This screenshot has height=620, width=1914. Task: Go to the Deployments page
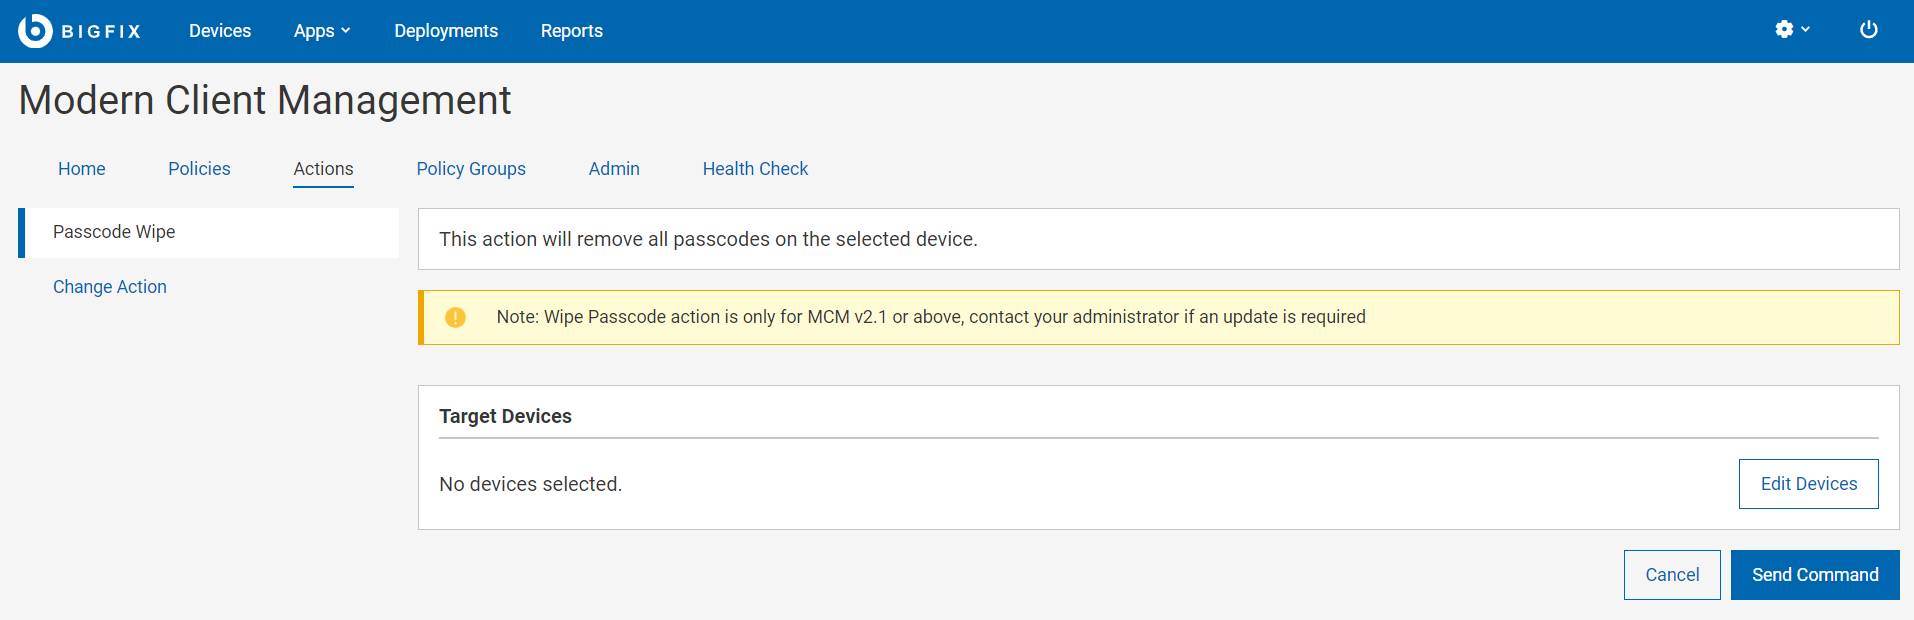[x=446, y=31]
